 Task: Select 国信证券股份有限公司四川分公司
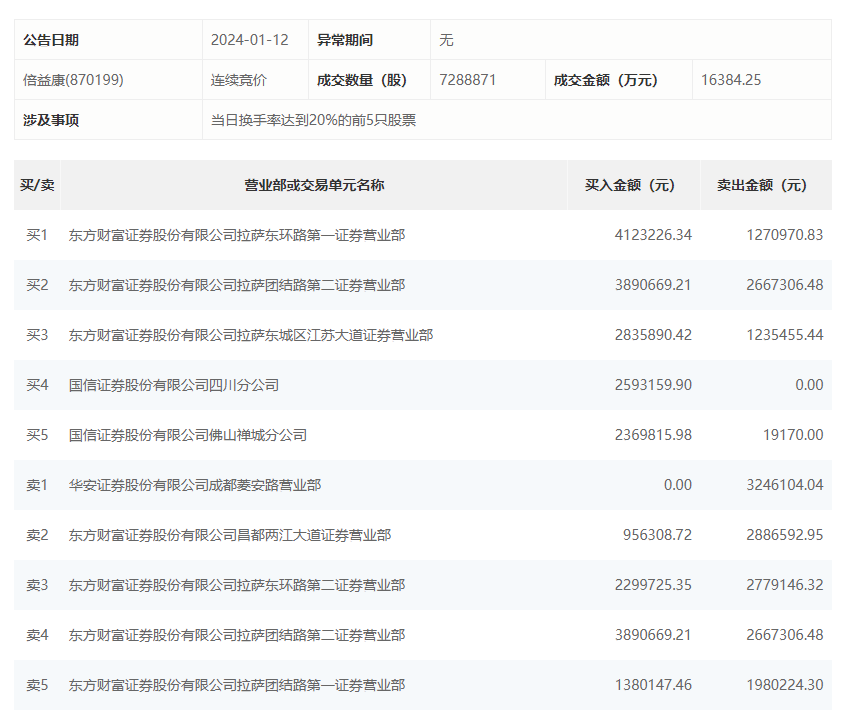click(174, 385)
